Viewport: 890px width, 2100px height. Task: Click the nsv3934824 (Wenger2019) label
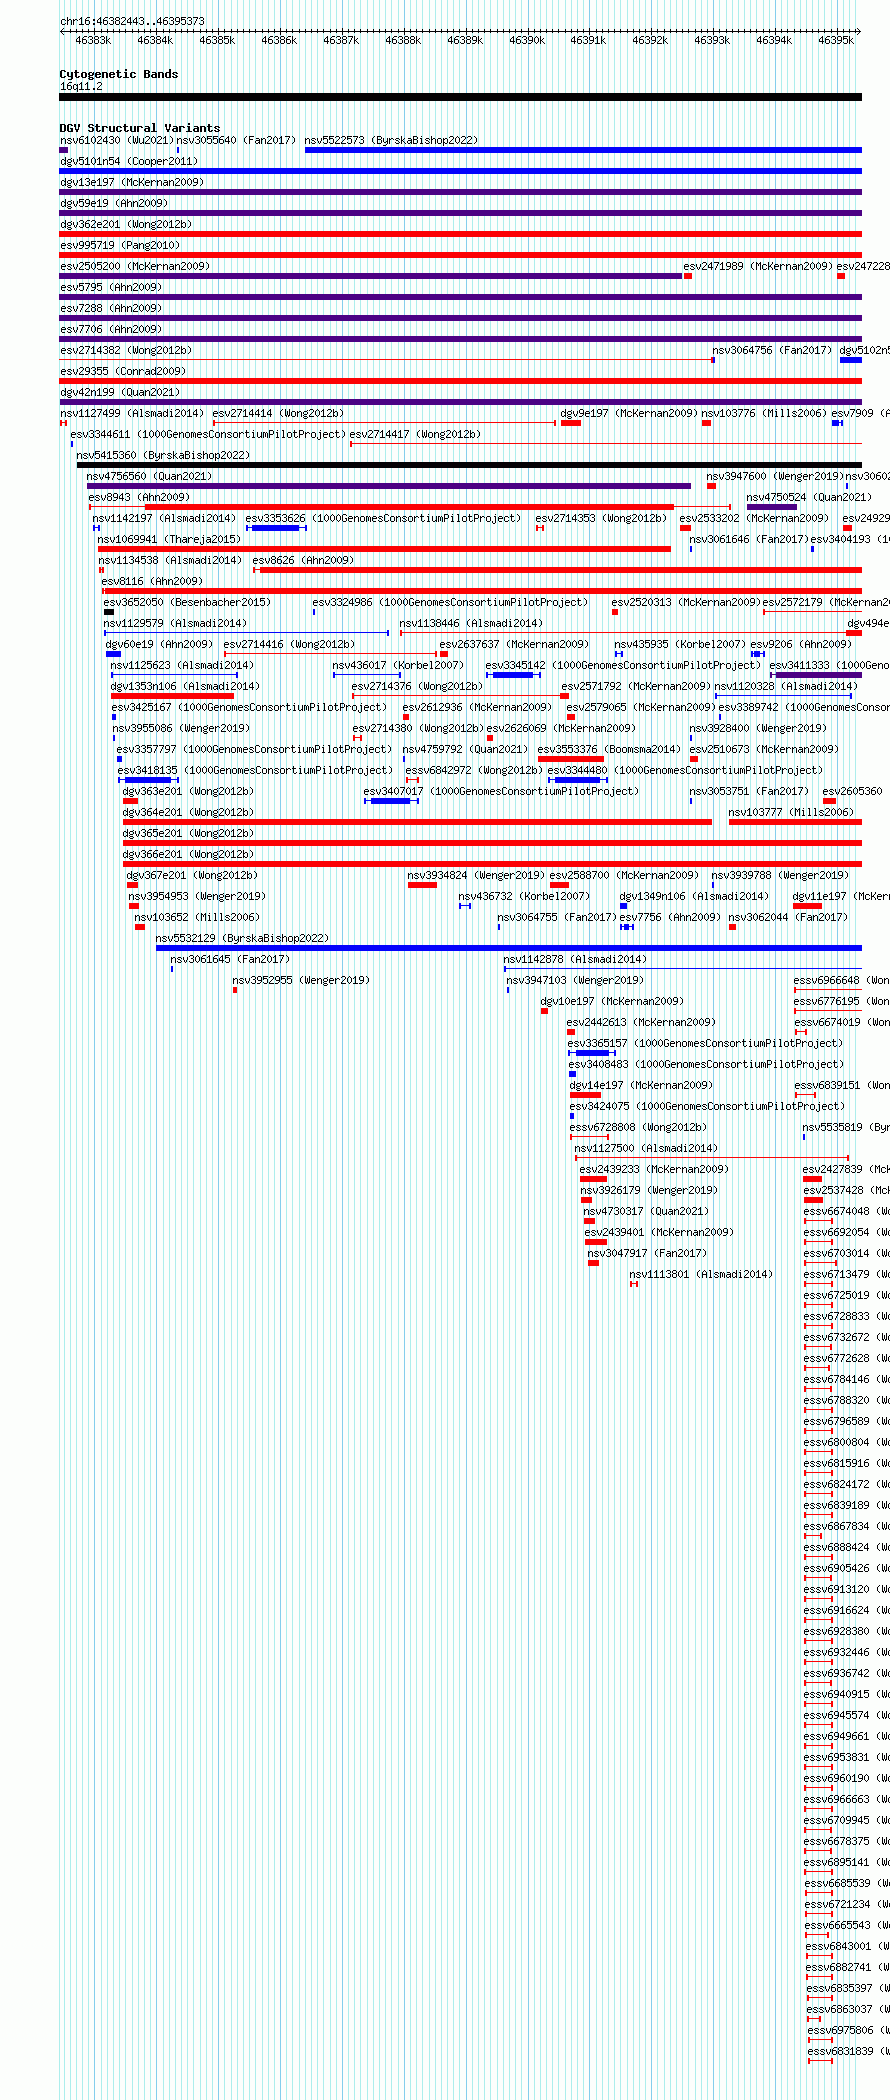click(476, 875)
